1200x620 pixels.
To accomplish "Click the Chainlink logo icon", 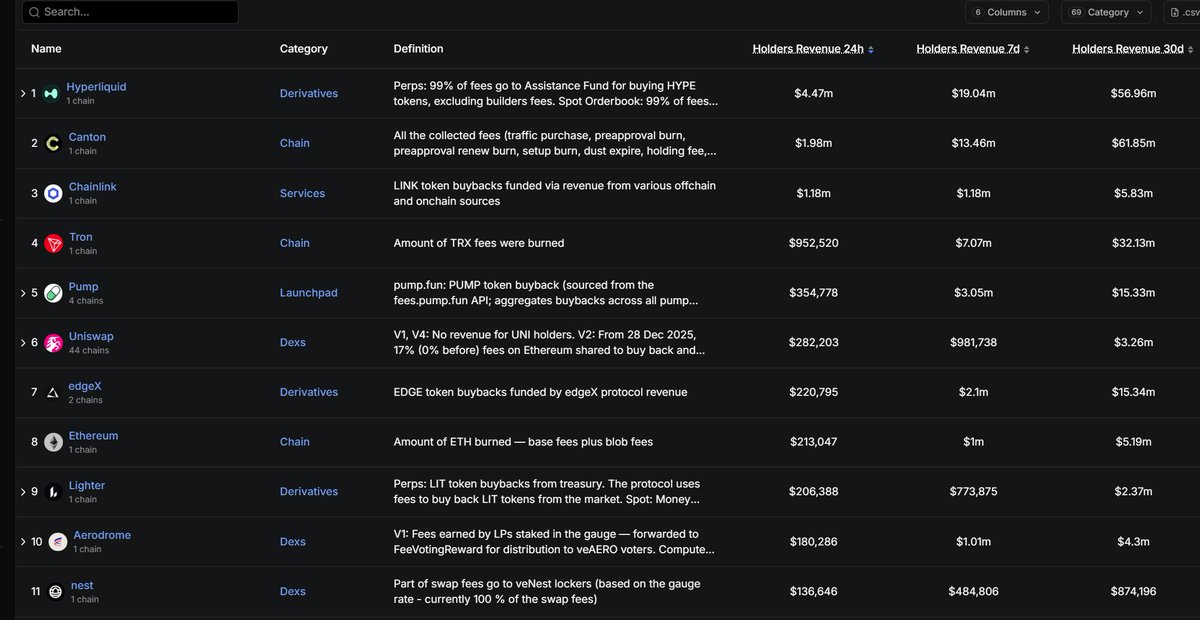I will (x=53, y=194).
